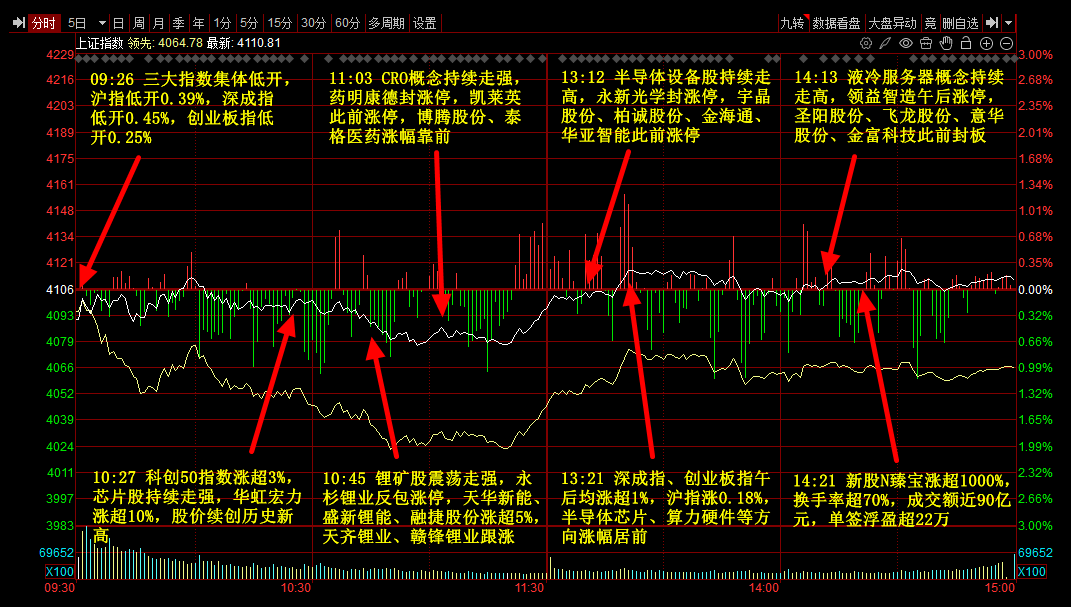
Task: Select the pen drawing tool icon
Action: 885,43
